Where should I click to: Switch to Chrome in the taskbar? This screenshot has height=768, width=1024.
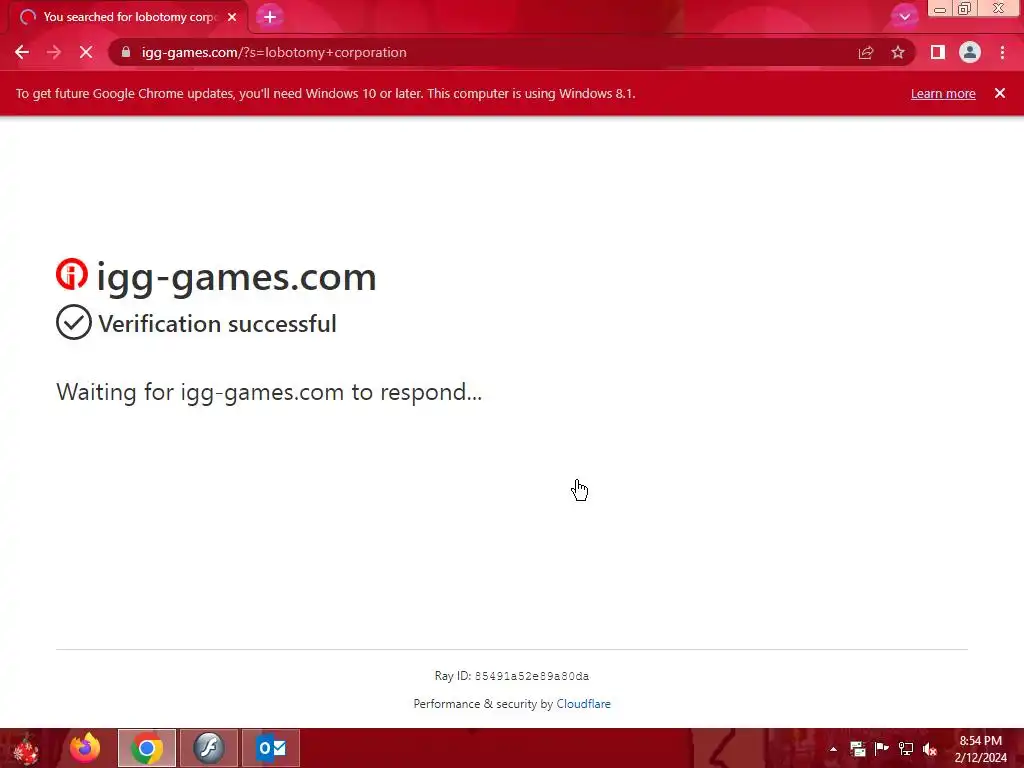(147, 748)
